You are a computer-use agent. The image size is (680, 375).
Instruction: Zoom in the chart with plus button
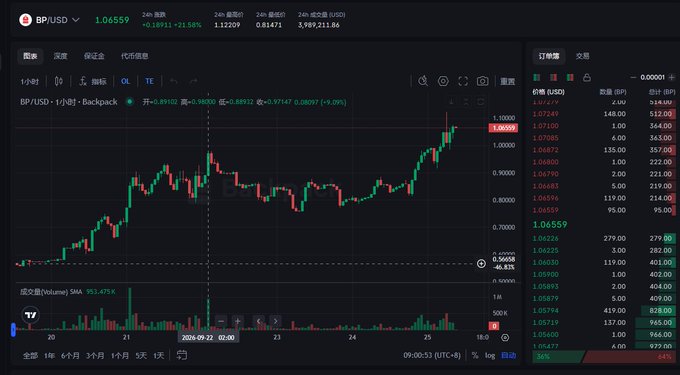237,321
